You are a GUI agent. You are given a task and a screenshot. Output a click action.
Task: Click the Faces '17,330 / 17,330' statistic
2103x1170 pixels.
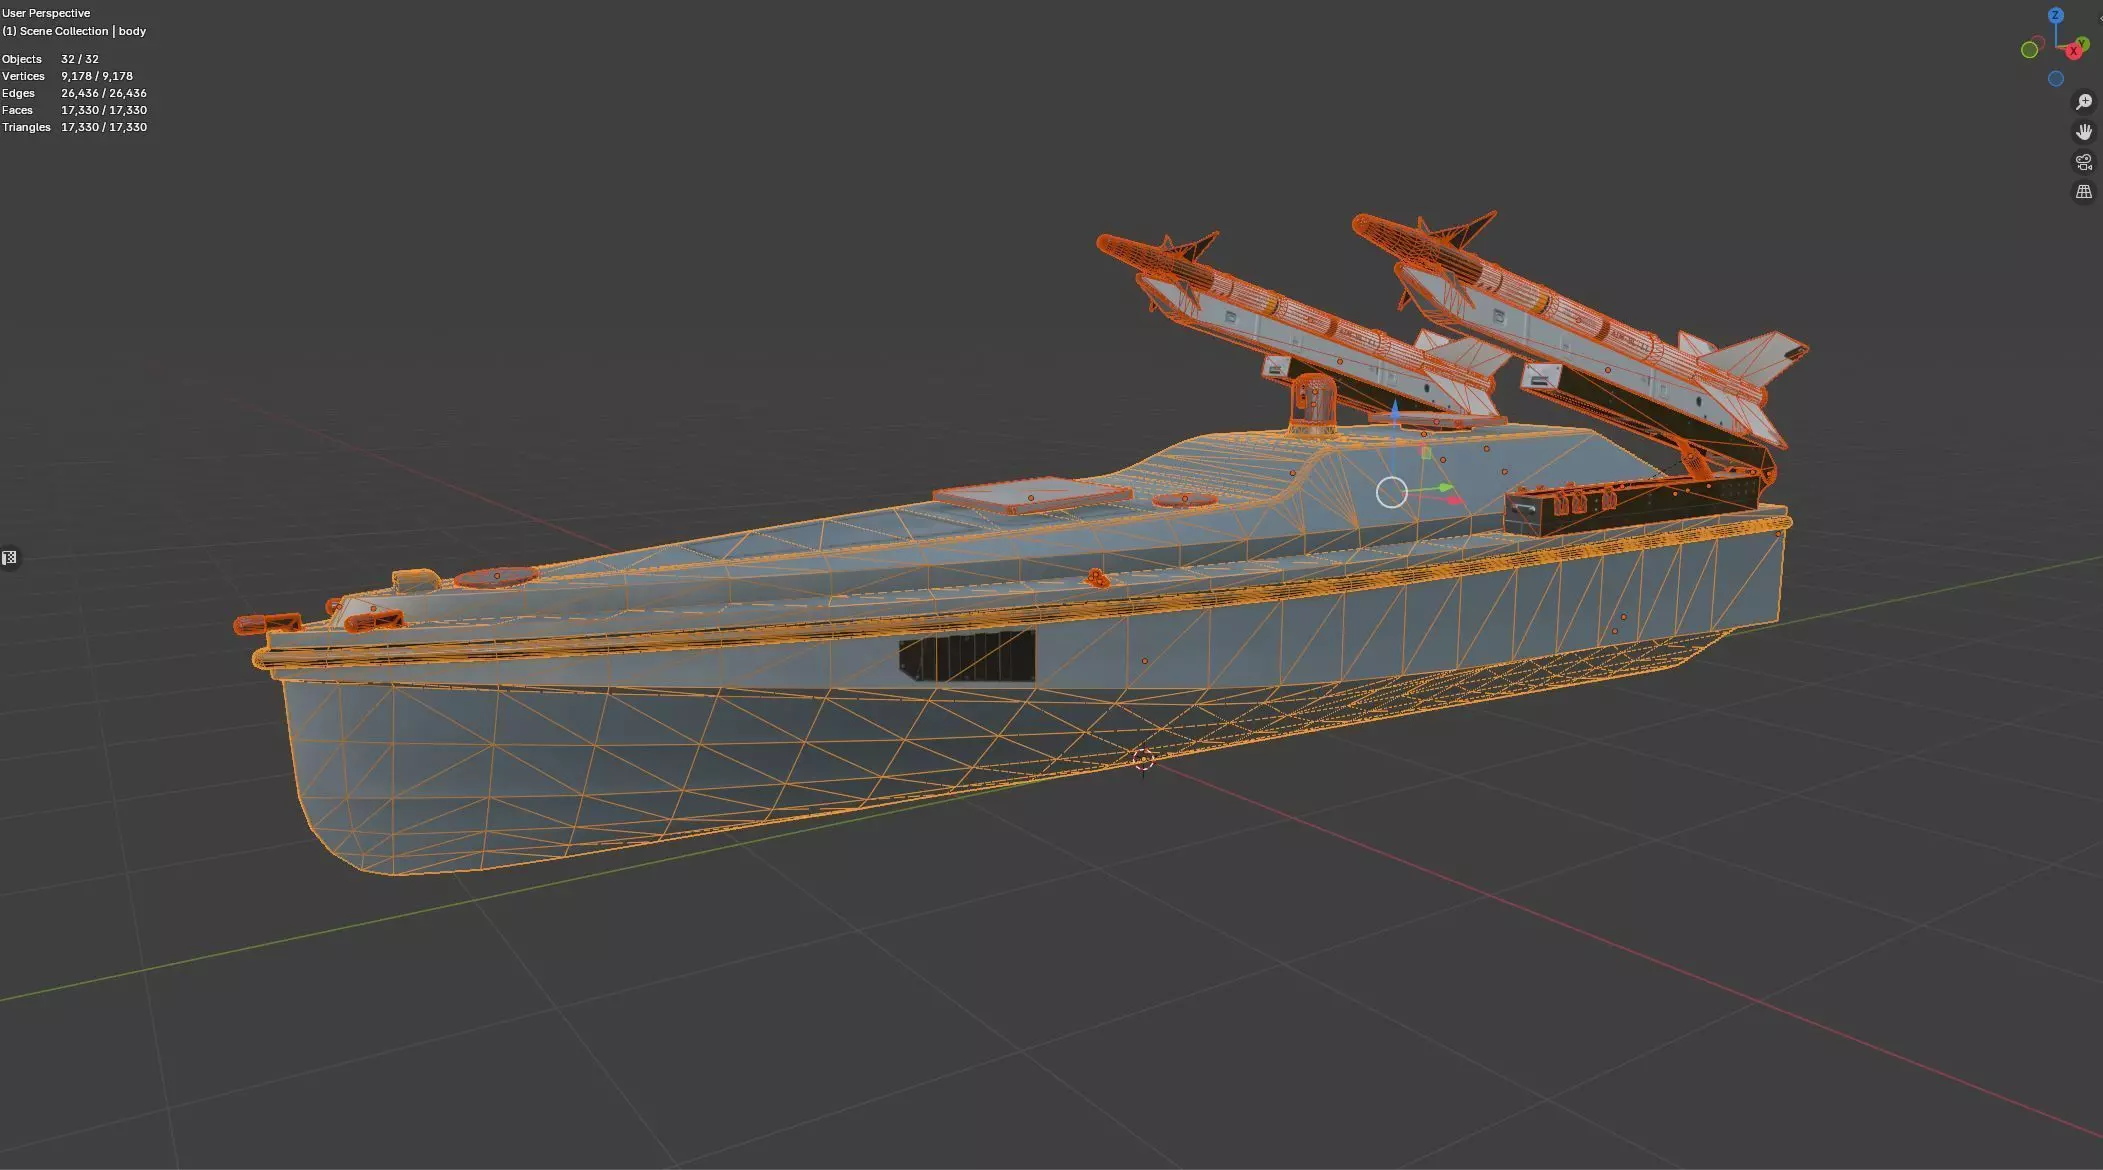pyautogui.click(x=104, y=110)
